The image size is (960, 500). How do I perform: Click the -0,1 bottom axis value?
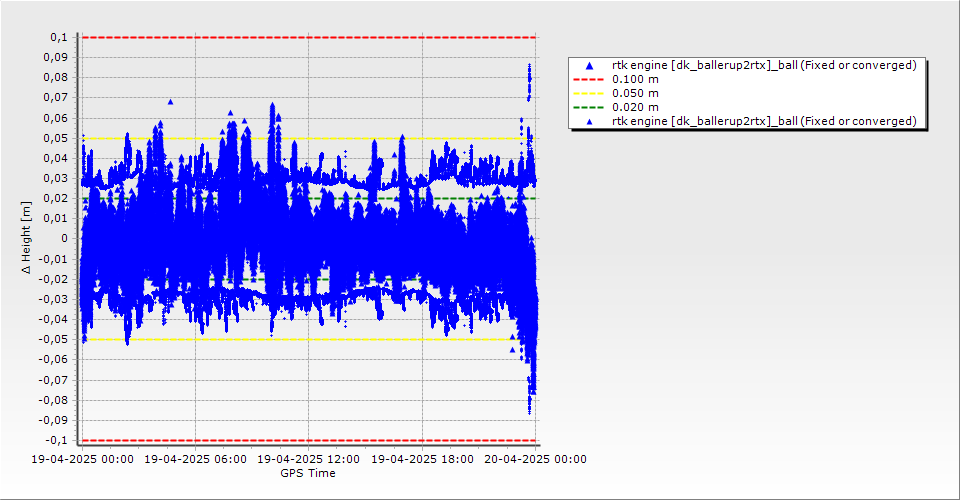(x=56, y=441)
